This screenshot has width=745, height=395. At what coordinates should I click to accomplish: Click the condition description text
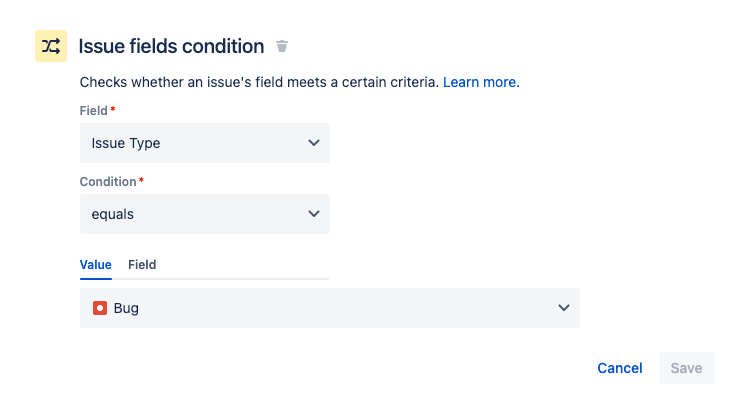tap(259, 82)
